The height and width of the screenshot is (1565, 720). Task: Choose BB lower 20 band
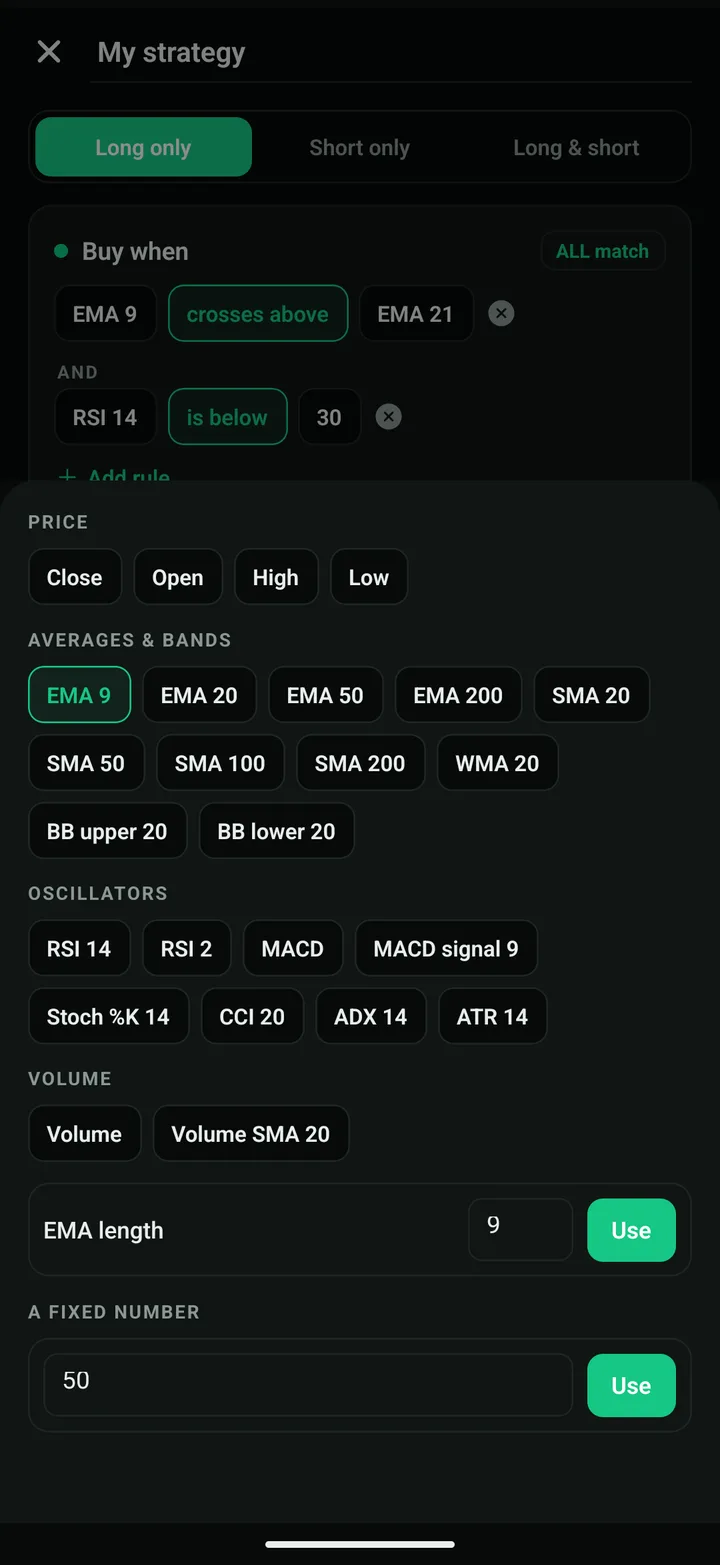[277, 831]
